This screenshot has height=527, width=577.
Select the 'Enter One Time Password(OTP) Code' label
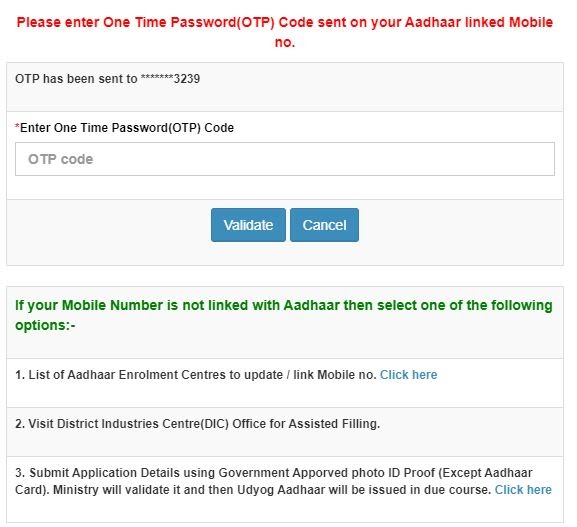click(x=124, y=128)
